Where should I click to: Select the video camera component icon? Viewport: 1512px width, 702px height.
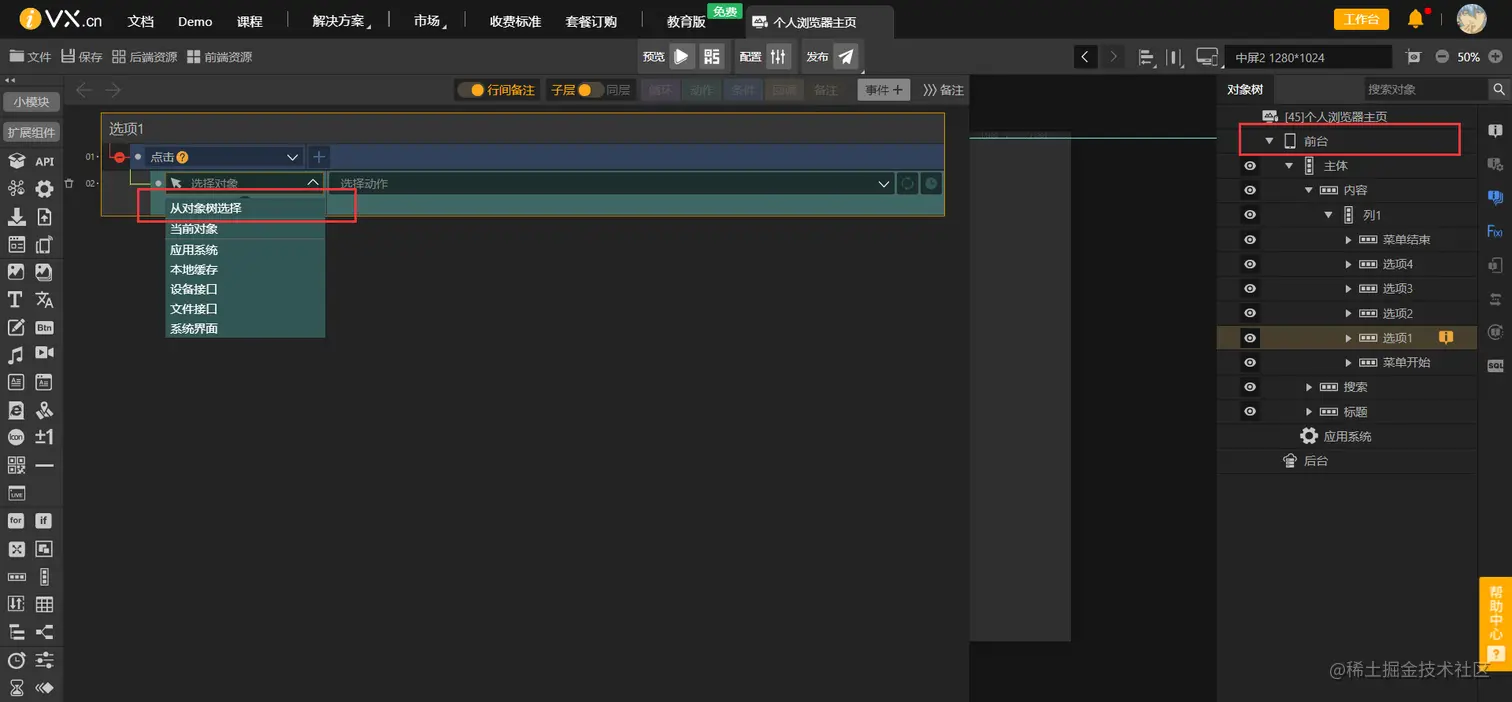coord(44,354)
